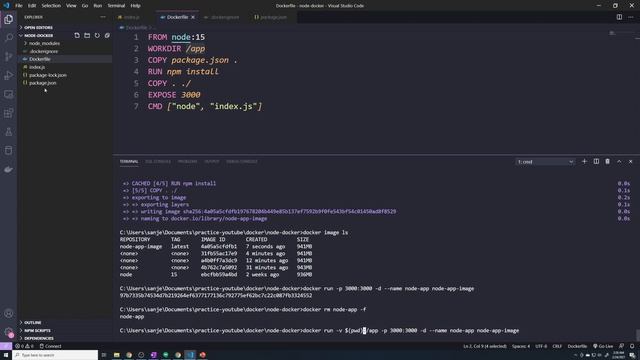Select the Debug Console panel tab

click(x=242, y=162)
